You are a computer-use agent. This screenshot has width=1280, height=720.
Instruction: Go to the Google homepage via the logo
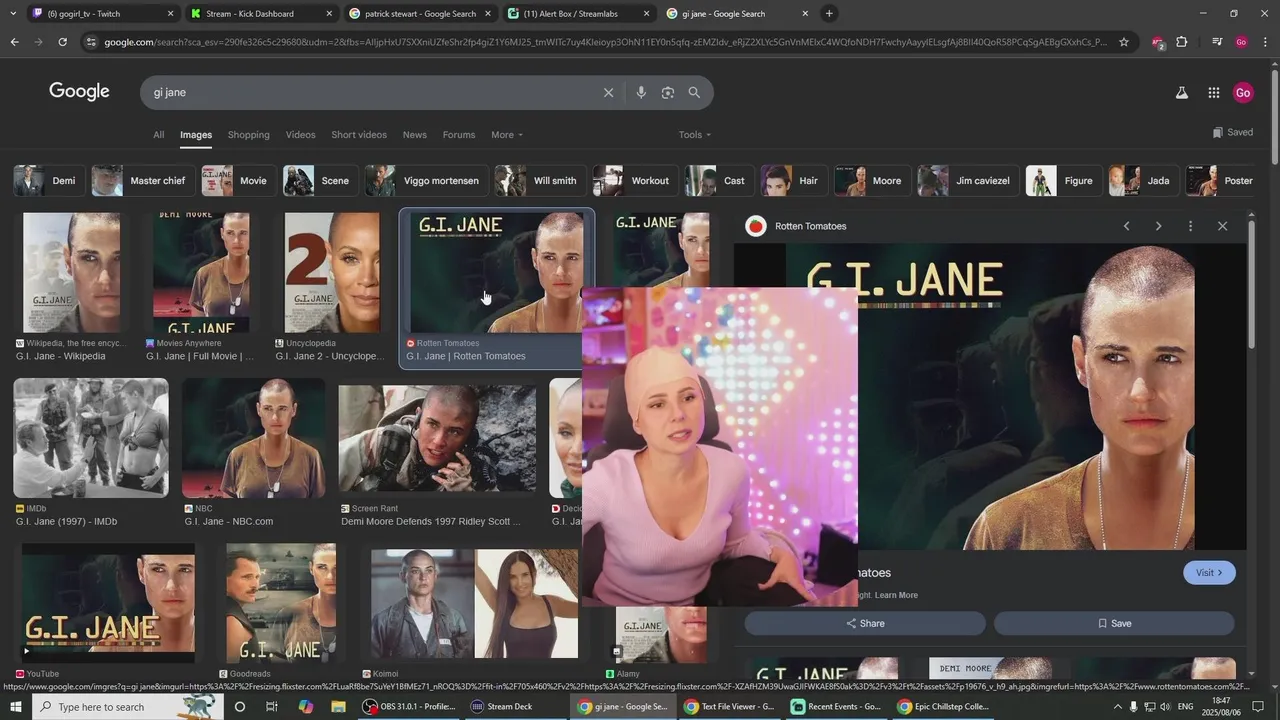point(79,91)
